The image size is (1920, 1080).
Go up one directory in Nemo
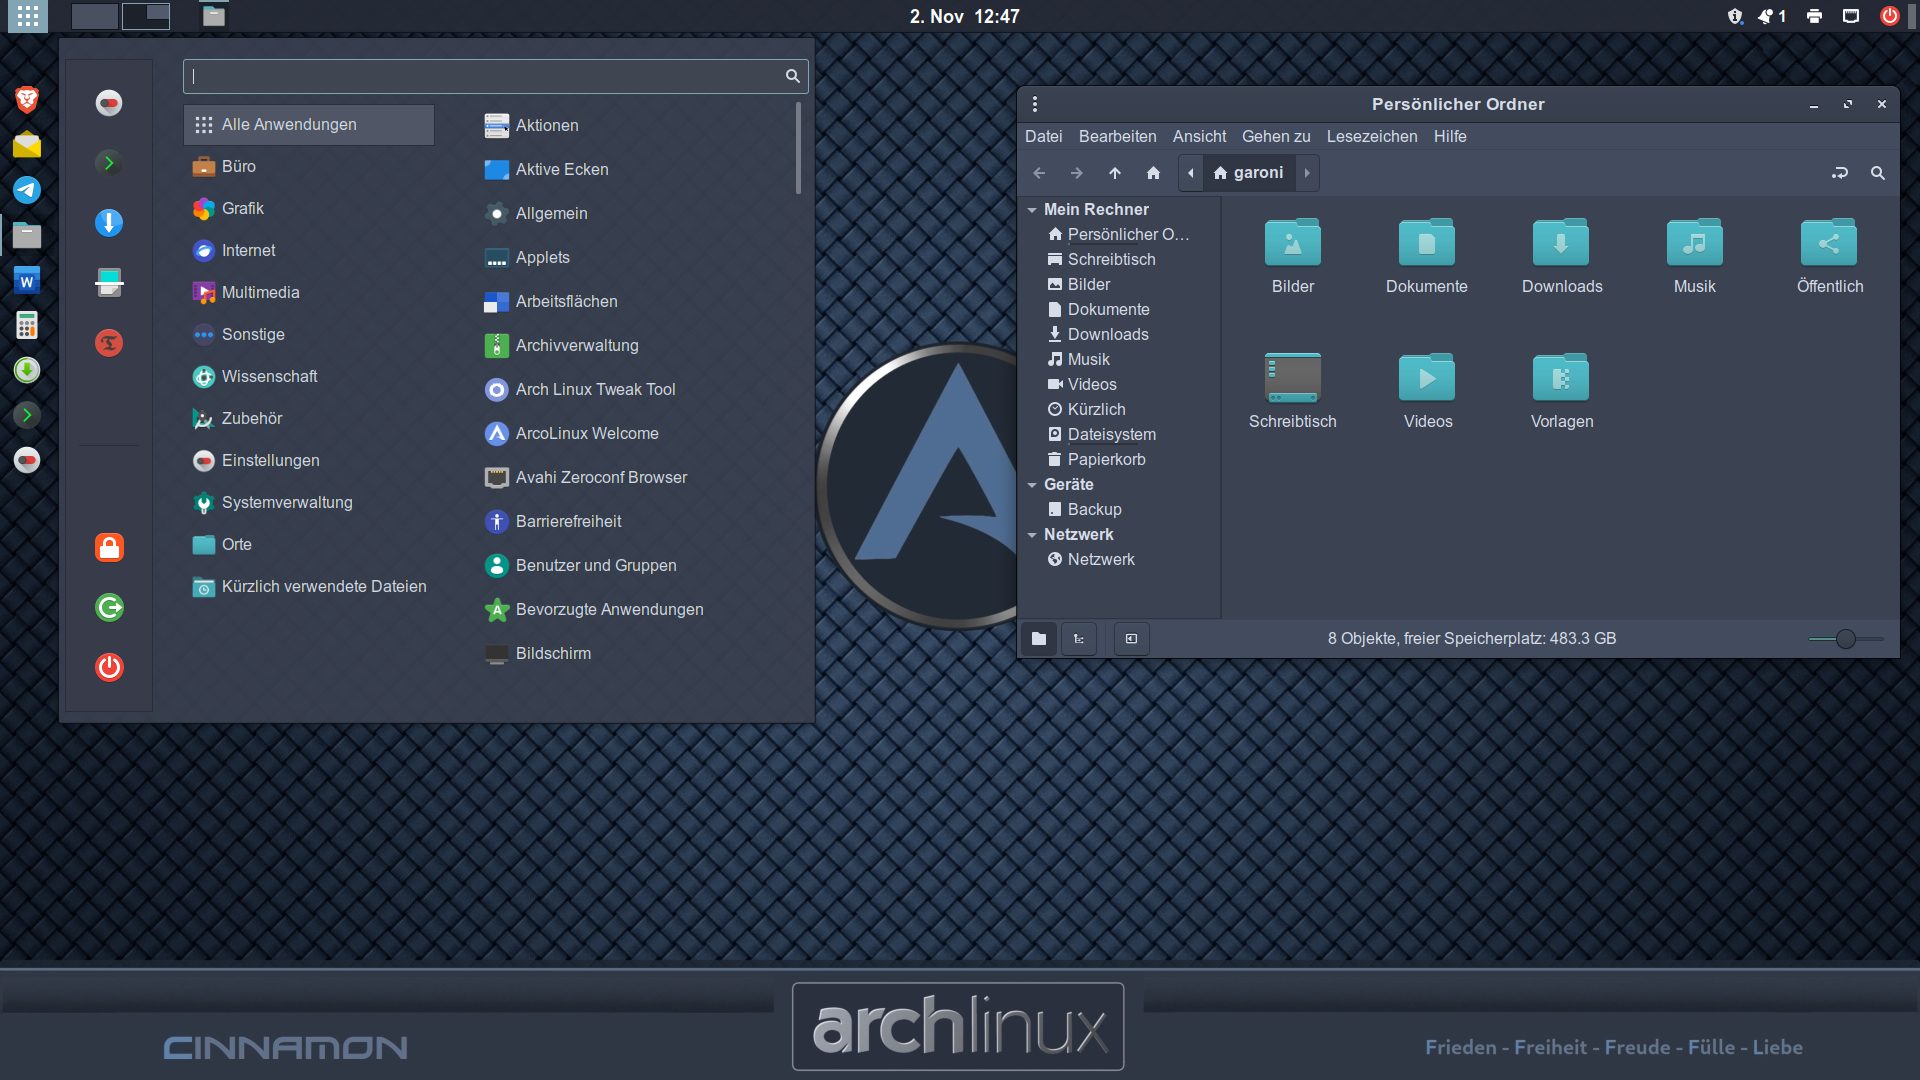click(x=1115, y=173)
